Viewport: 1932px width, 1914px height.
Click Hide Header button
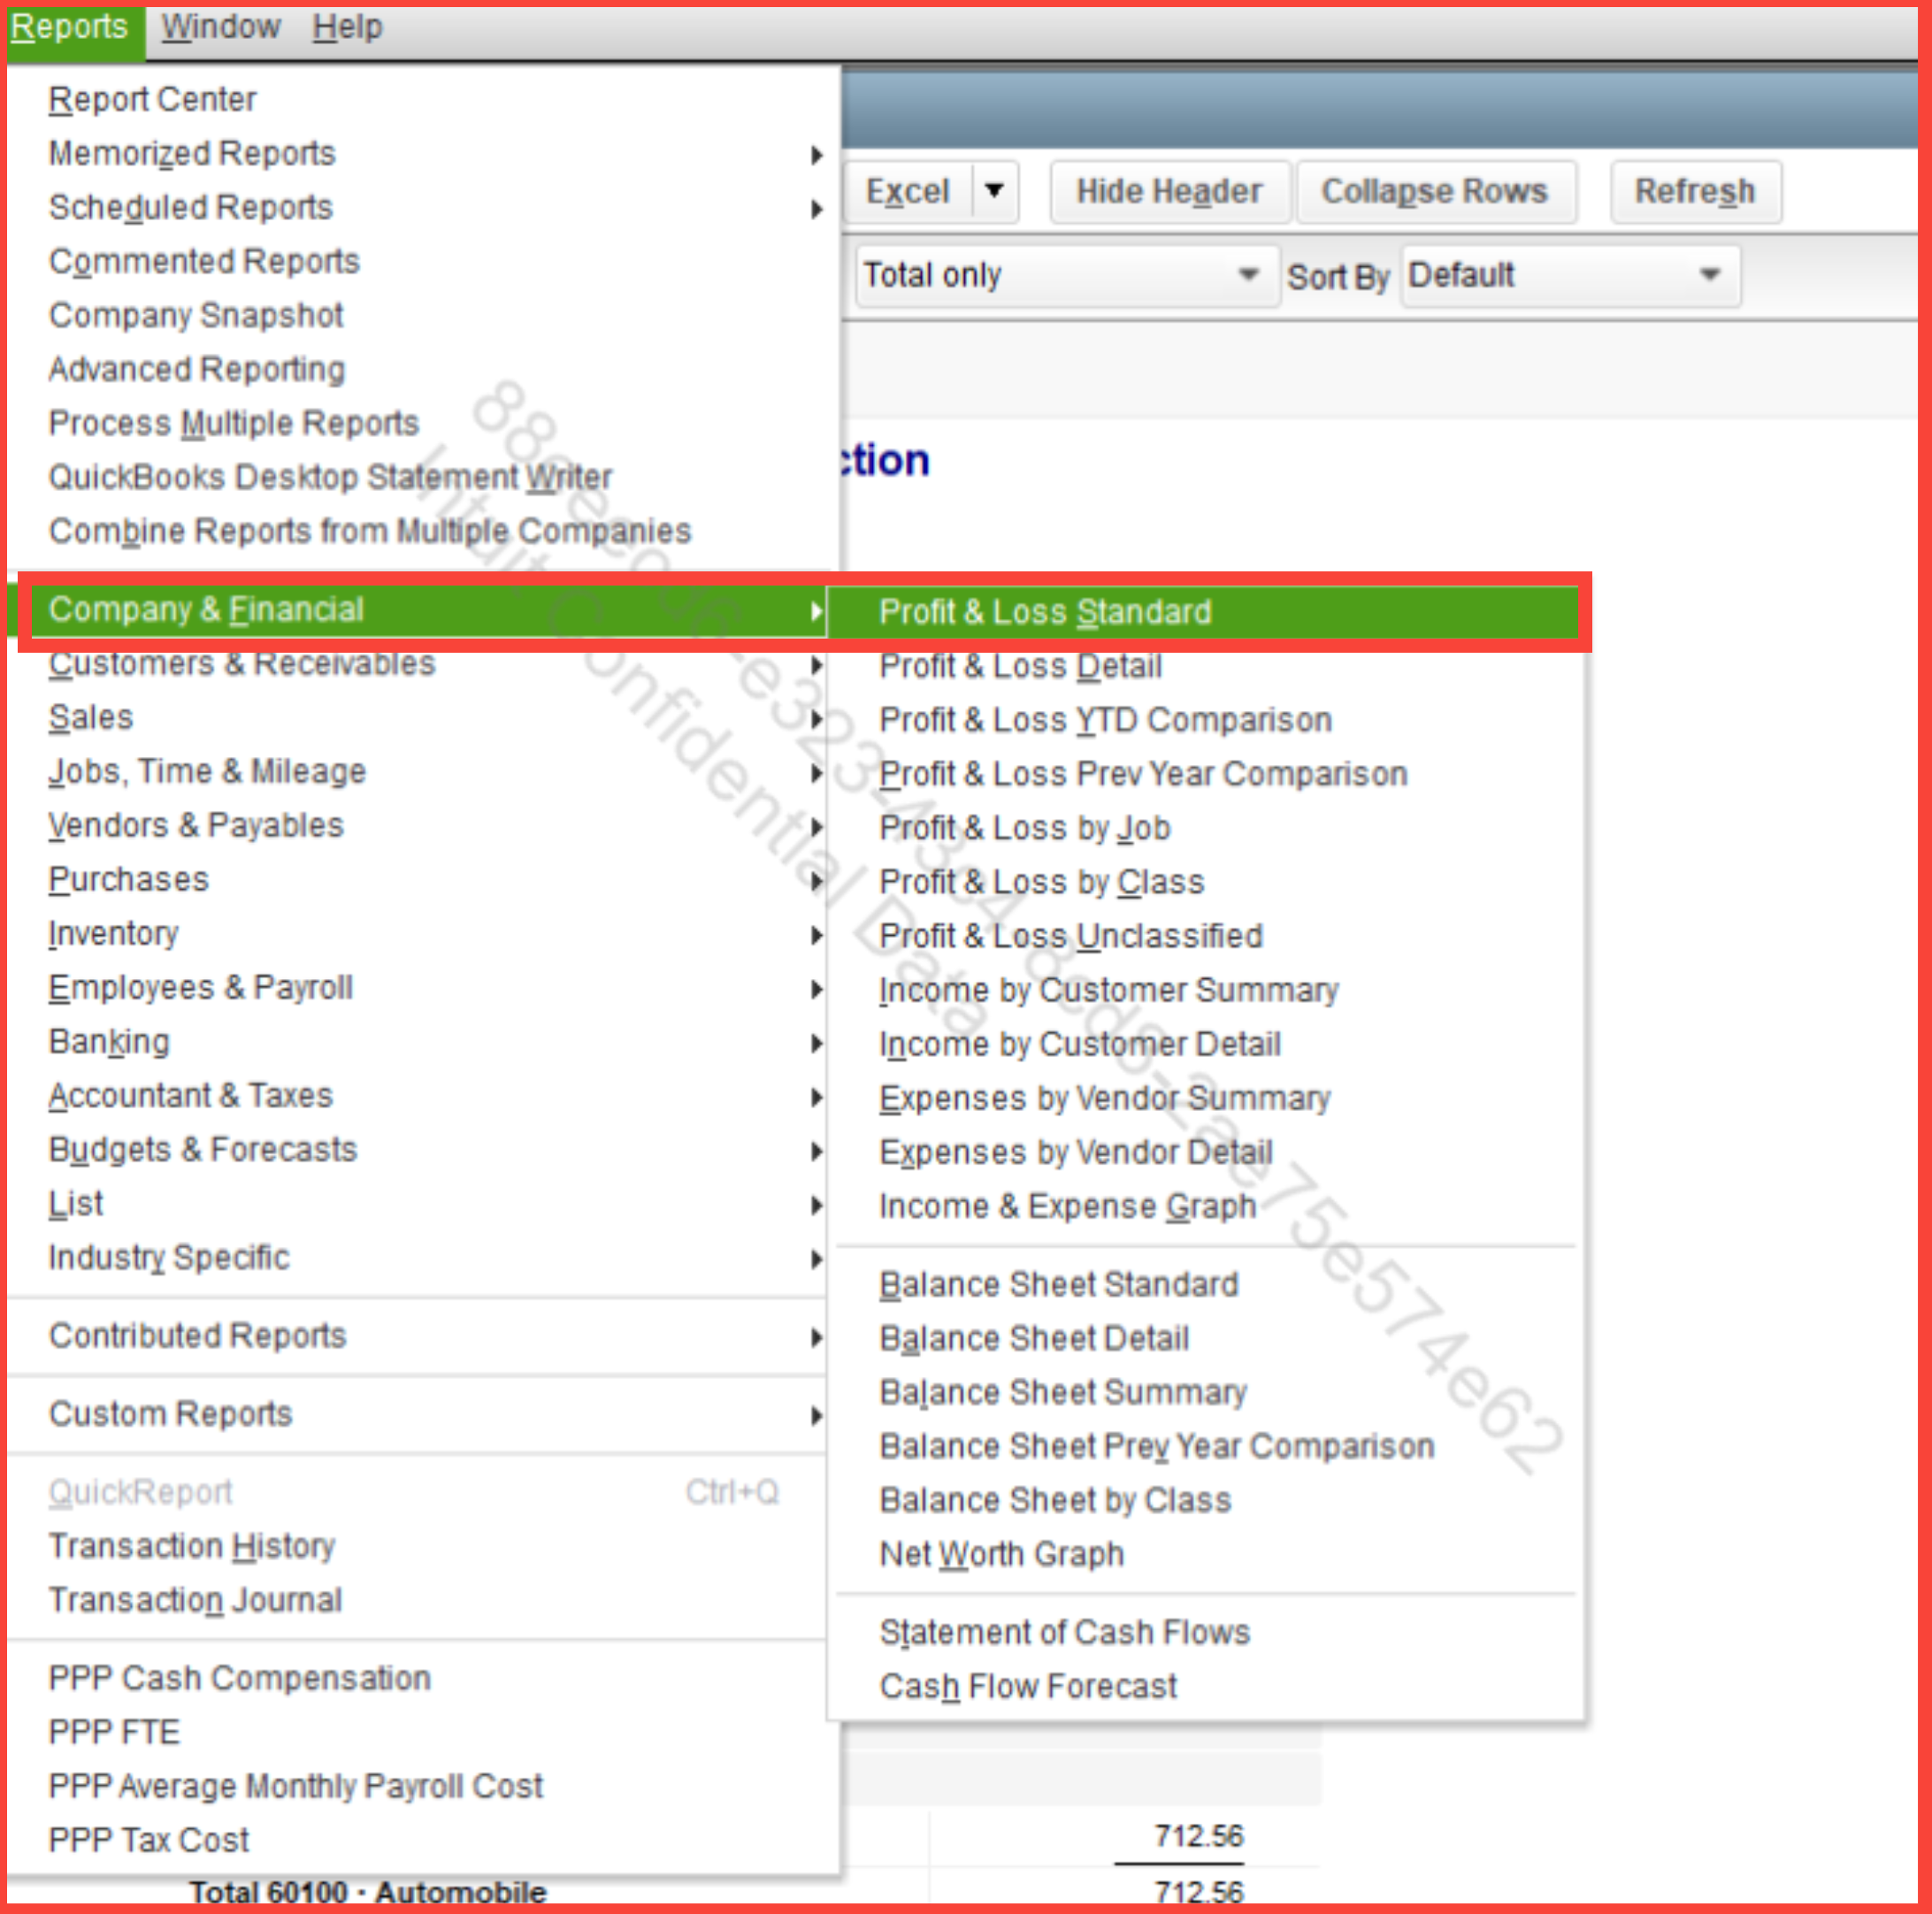click(1169, 191)
